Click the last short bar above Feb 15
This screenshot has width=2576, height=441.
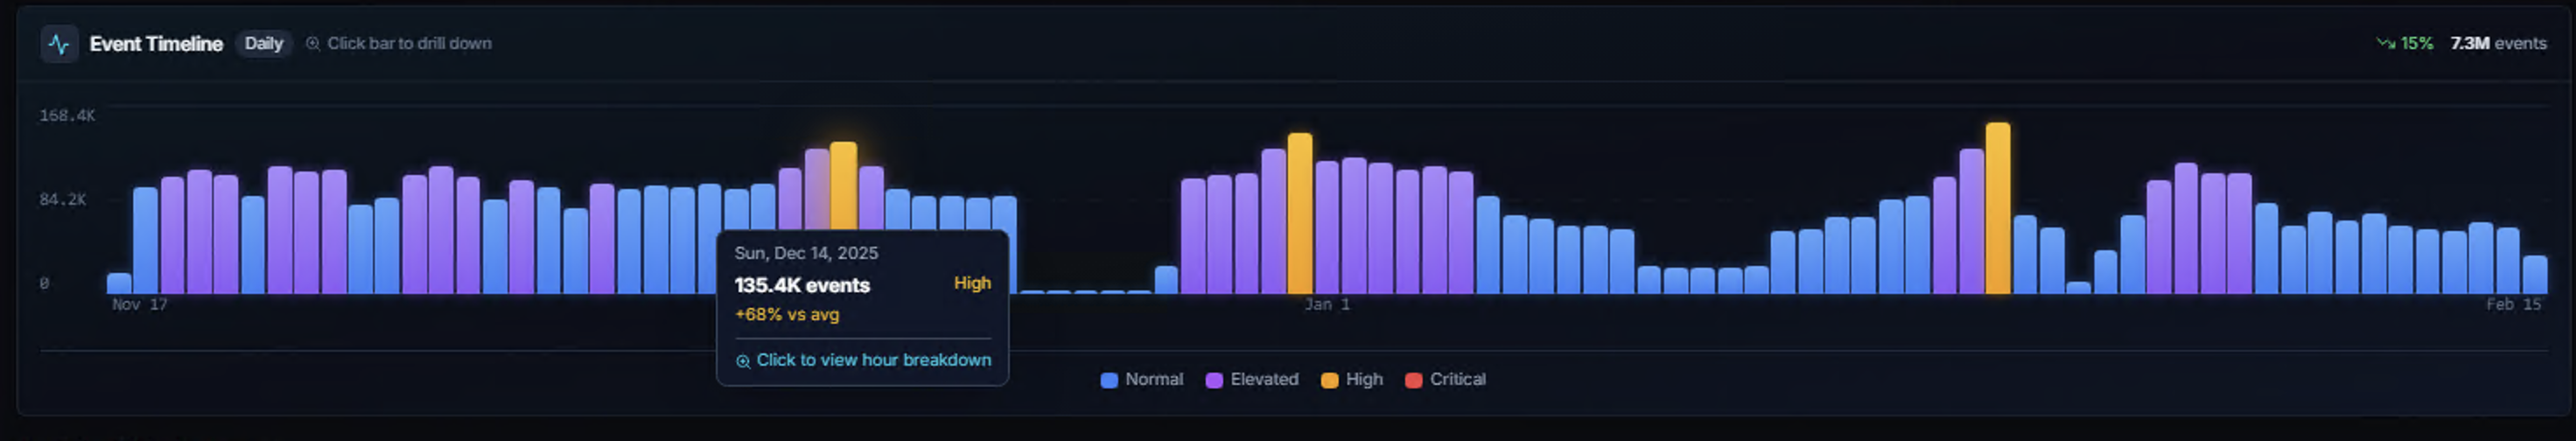point(2535,275)
